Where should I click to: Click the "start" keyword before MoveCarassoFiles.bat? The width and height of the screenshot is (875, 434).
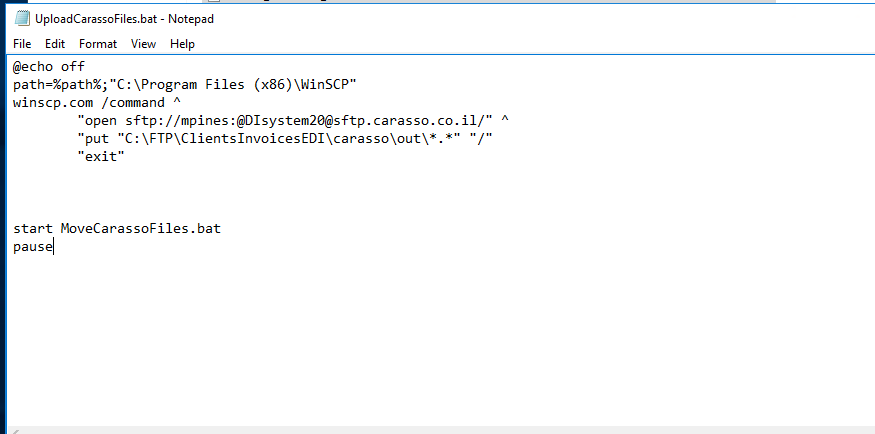[x=33, y=229]
